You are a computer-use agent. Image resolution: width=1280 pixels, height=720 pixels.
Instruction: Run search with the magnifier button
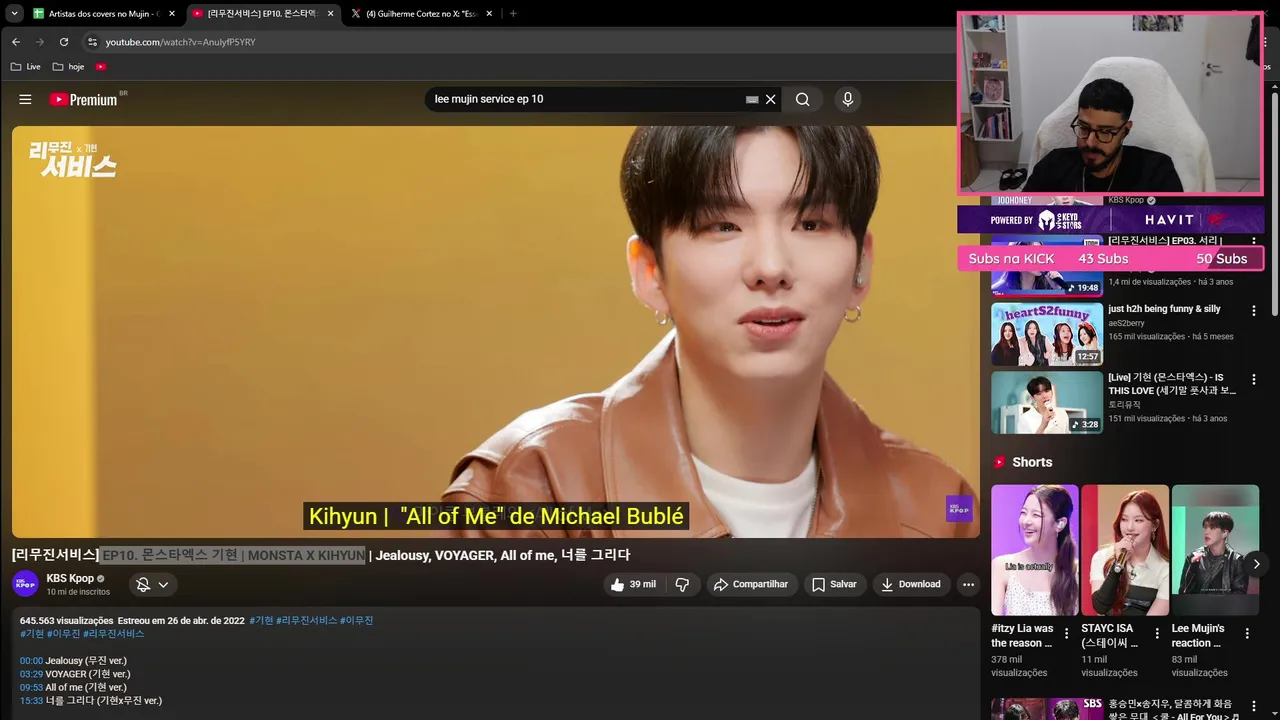click(x=802, y=99)
